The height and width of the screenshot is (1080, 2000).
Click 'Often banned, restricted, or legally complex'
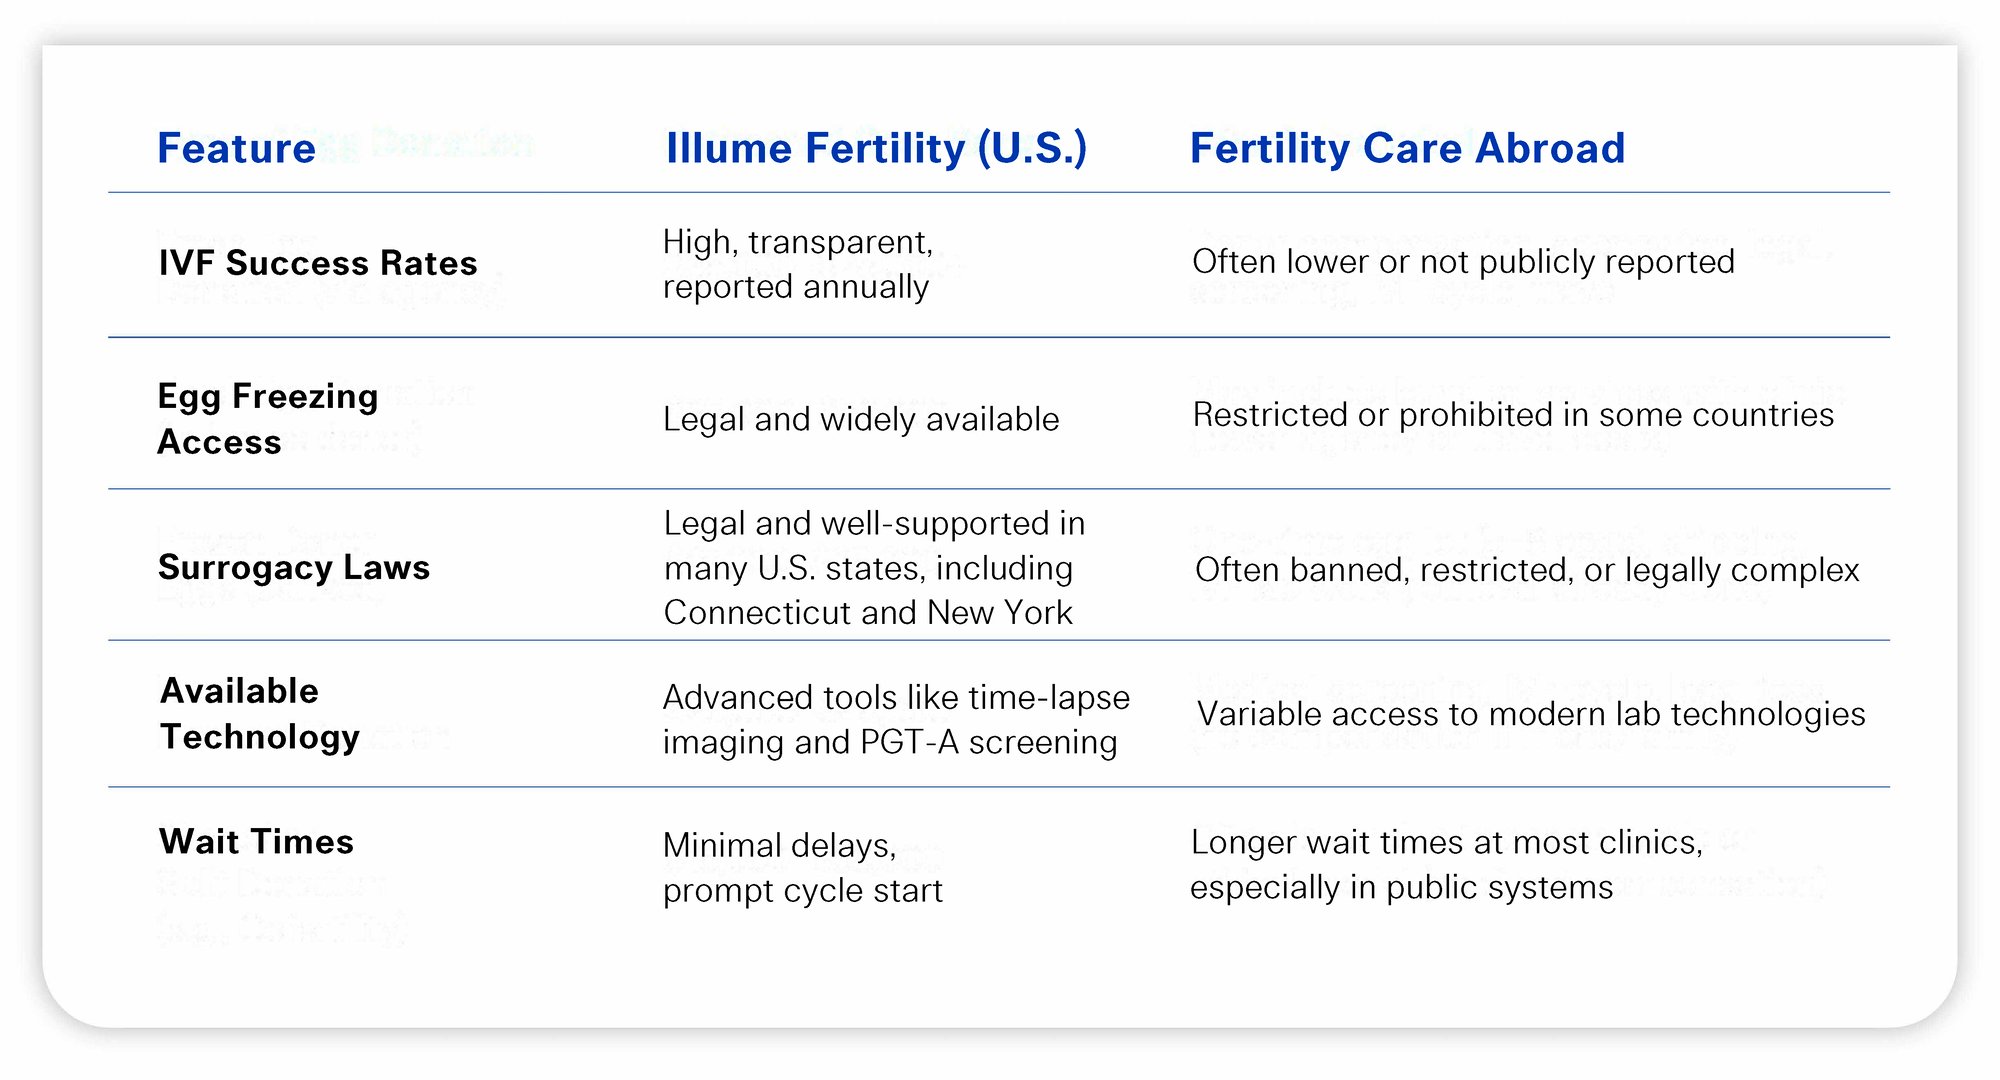click(1527, 570)
